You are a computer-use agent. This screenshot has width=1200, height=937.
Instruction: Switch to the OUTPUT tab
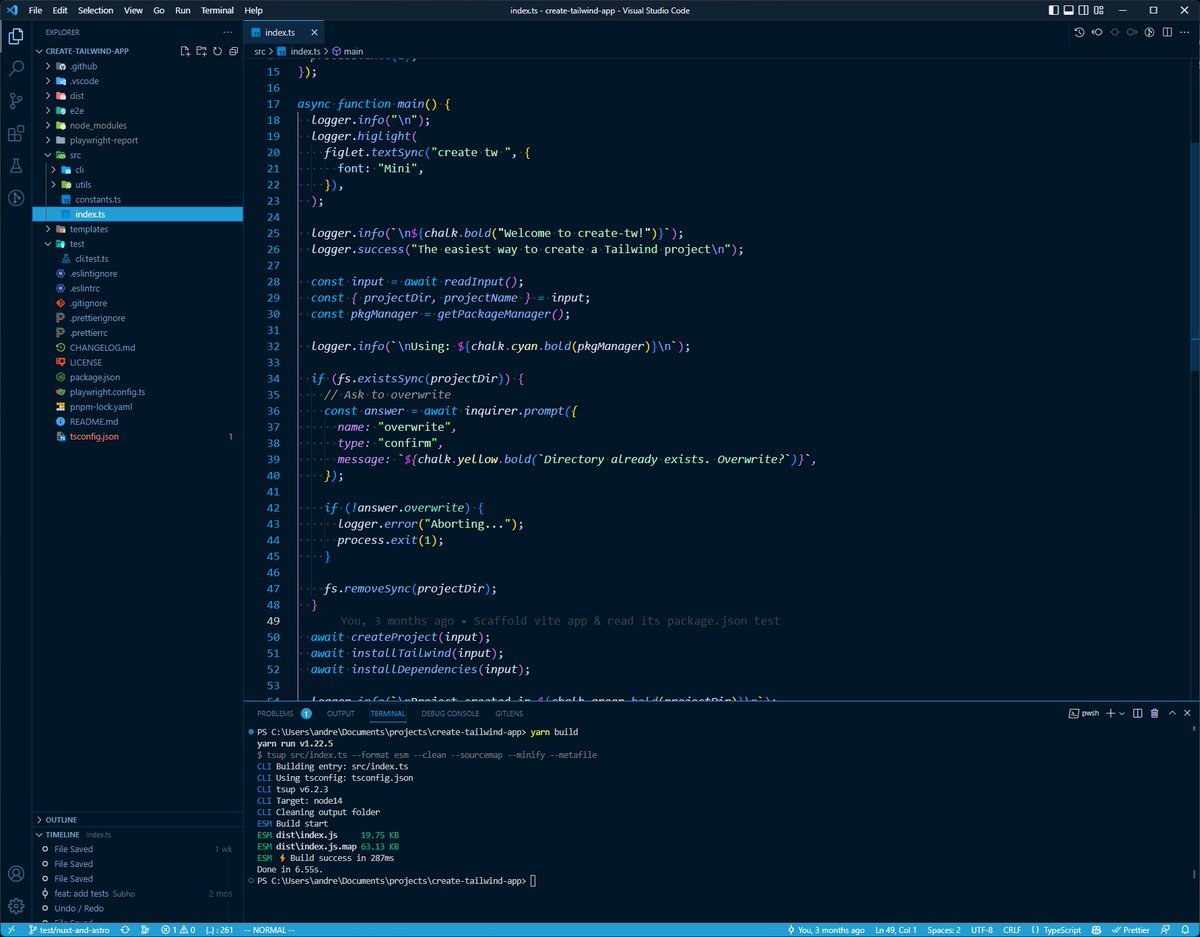click(x=340, y=713)
